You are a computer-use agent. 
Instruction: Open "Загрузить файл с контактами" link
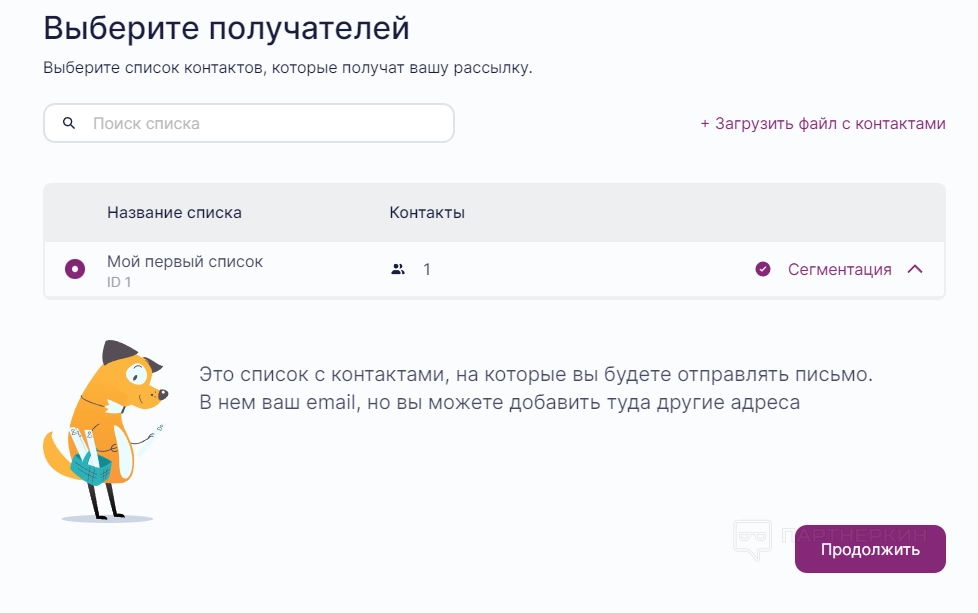822,124
